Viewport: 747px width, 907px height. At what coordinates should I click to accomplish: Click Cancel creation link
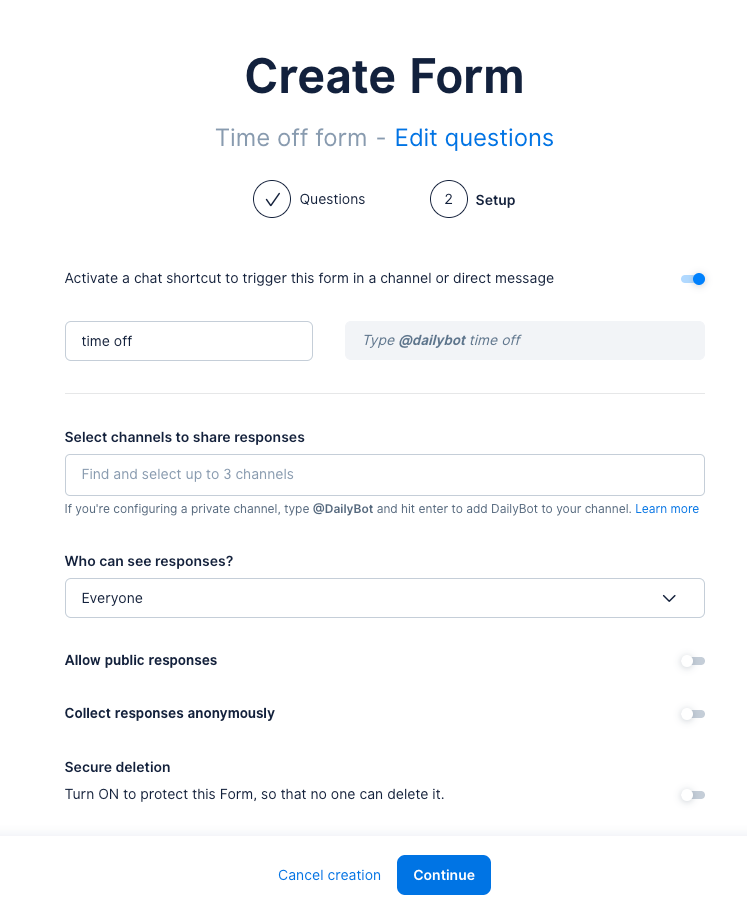click(329, 875)
